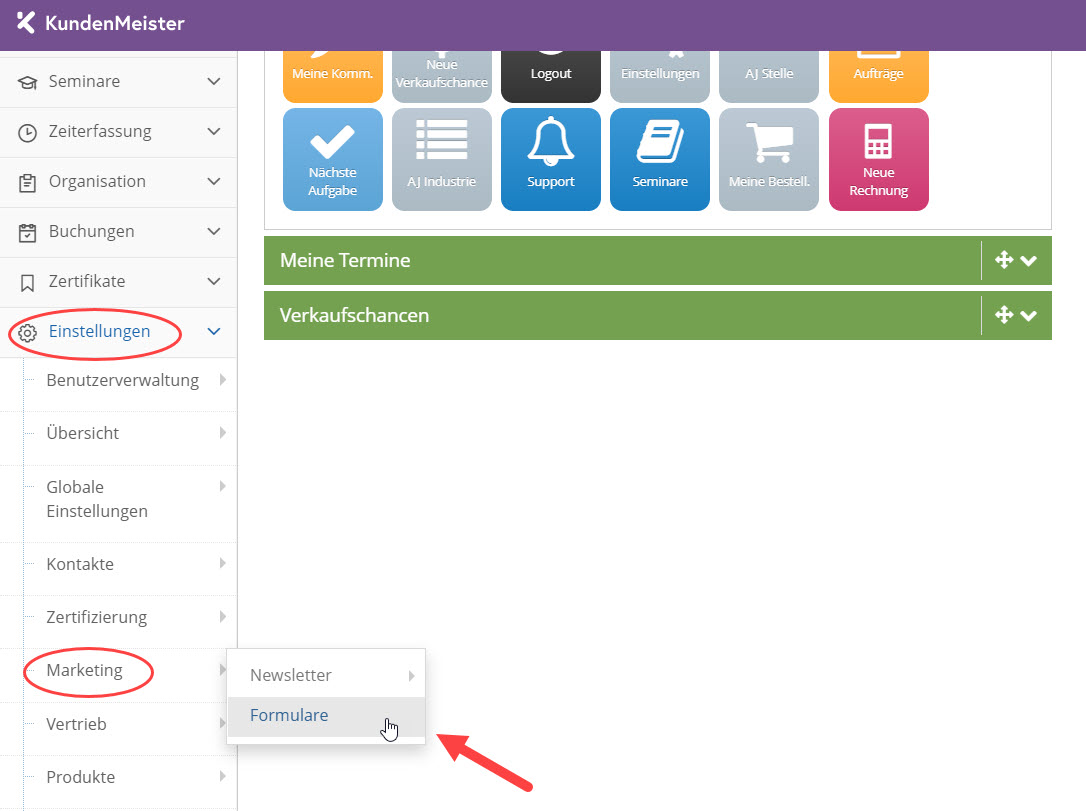Image resolution: width=1086 pixels, height=811 pixels.
Task: Collapse the Einstellungen menu chevron
Action: [x=214, y=331]
